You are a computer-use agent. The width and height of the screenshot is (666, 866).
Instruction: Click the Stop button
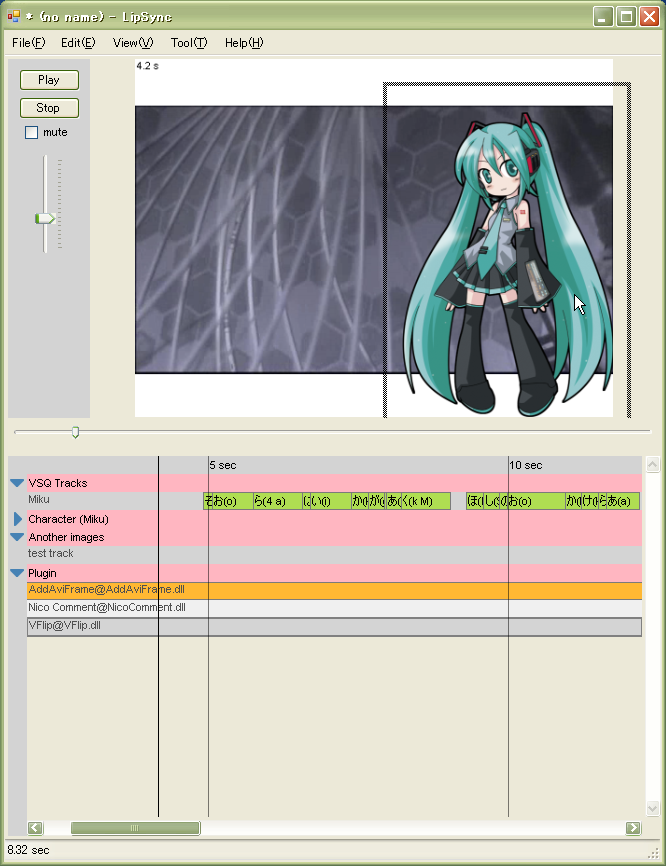[49, 108]
